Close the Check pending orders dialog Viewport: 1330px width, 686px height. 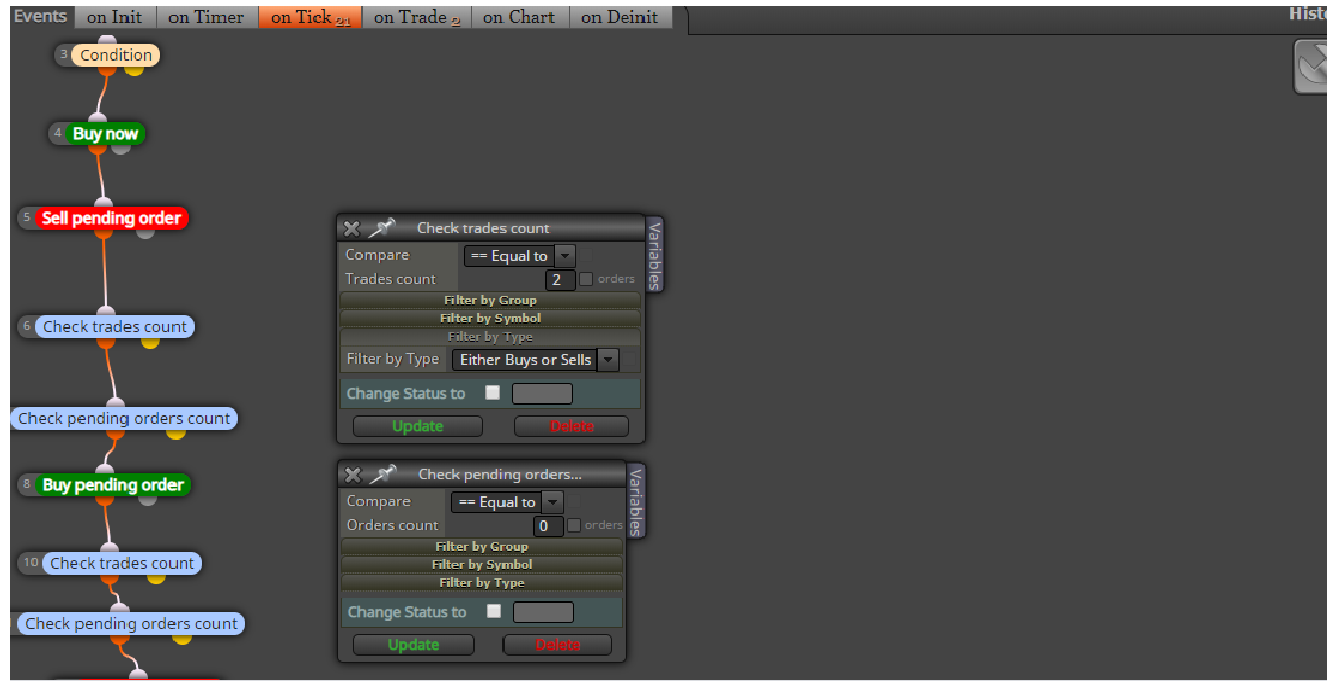pos(352,474)
